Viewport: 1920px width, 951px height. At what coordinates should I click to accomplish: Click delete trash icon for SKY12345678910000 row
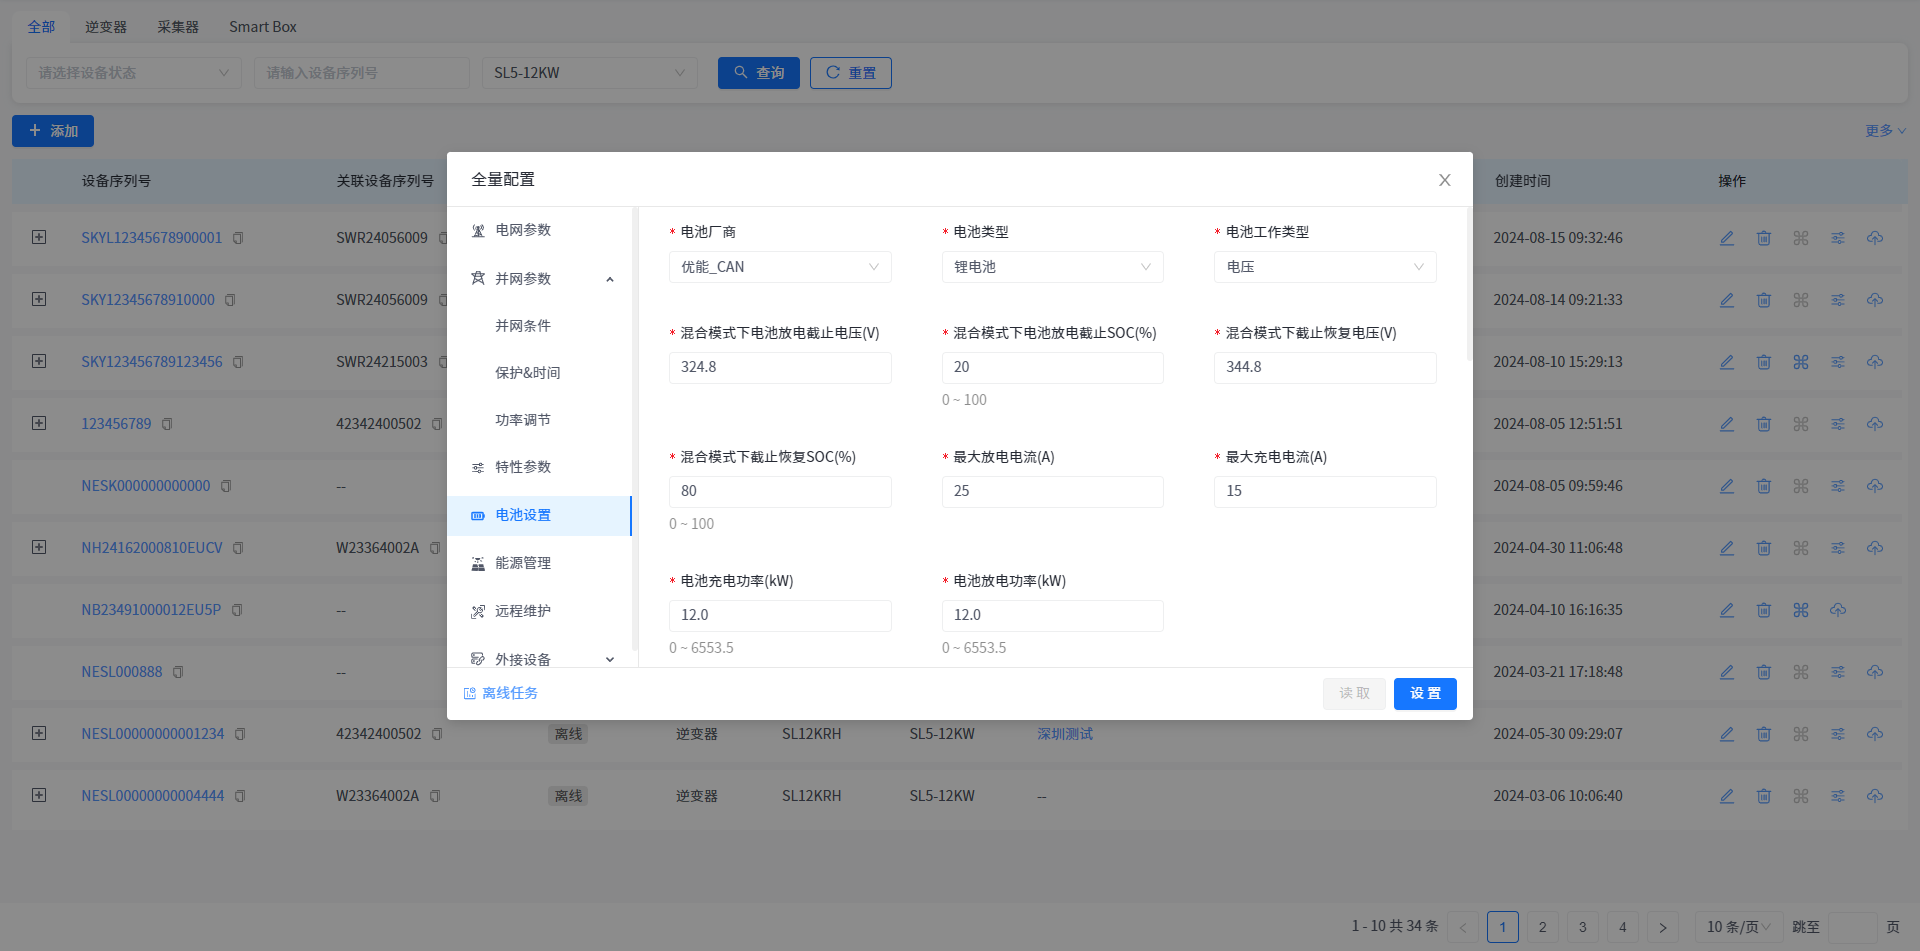(x=1764, y=300)
